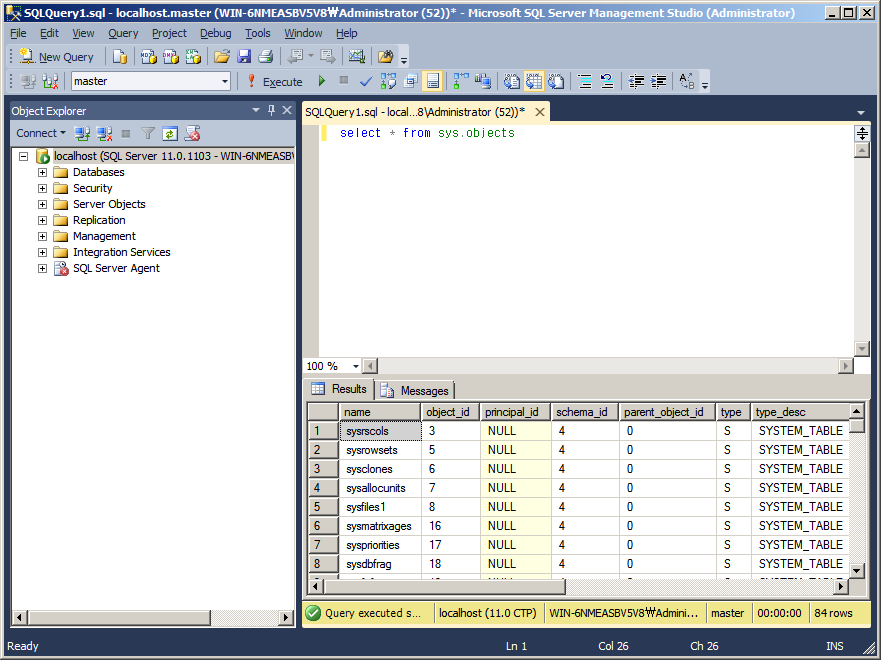Image resolution: width=881 pixels, height=660 pixels.
Task: Expand the Server Objects folder
Action: 42,204
